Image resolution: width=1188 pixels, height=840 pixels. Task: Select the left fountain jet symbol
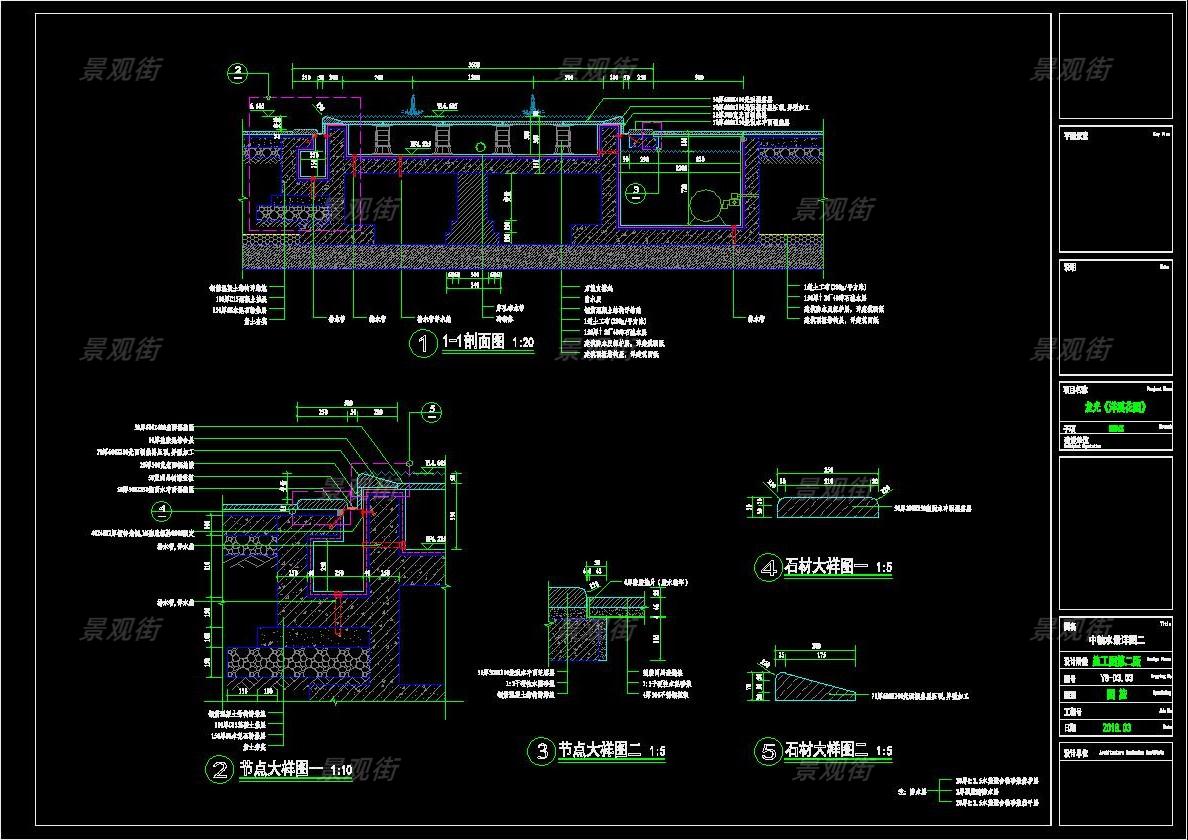click(x=412, y=103)
